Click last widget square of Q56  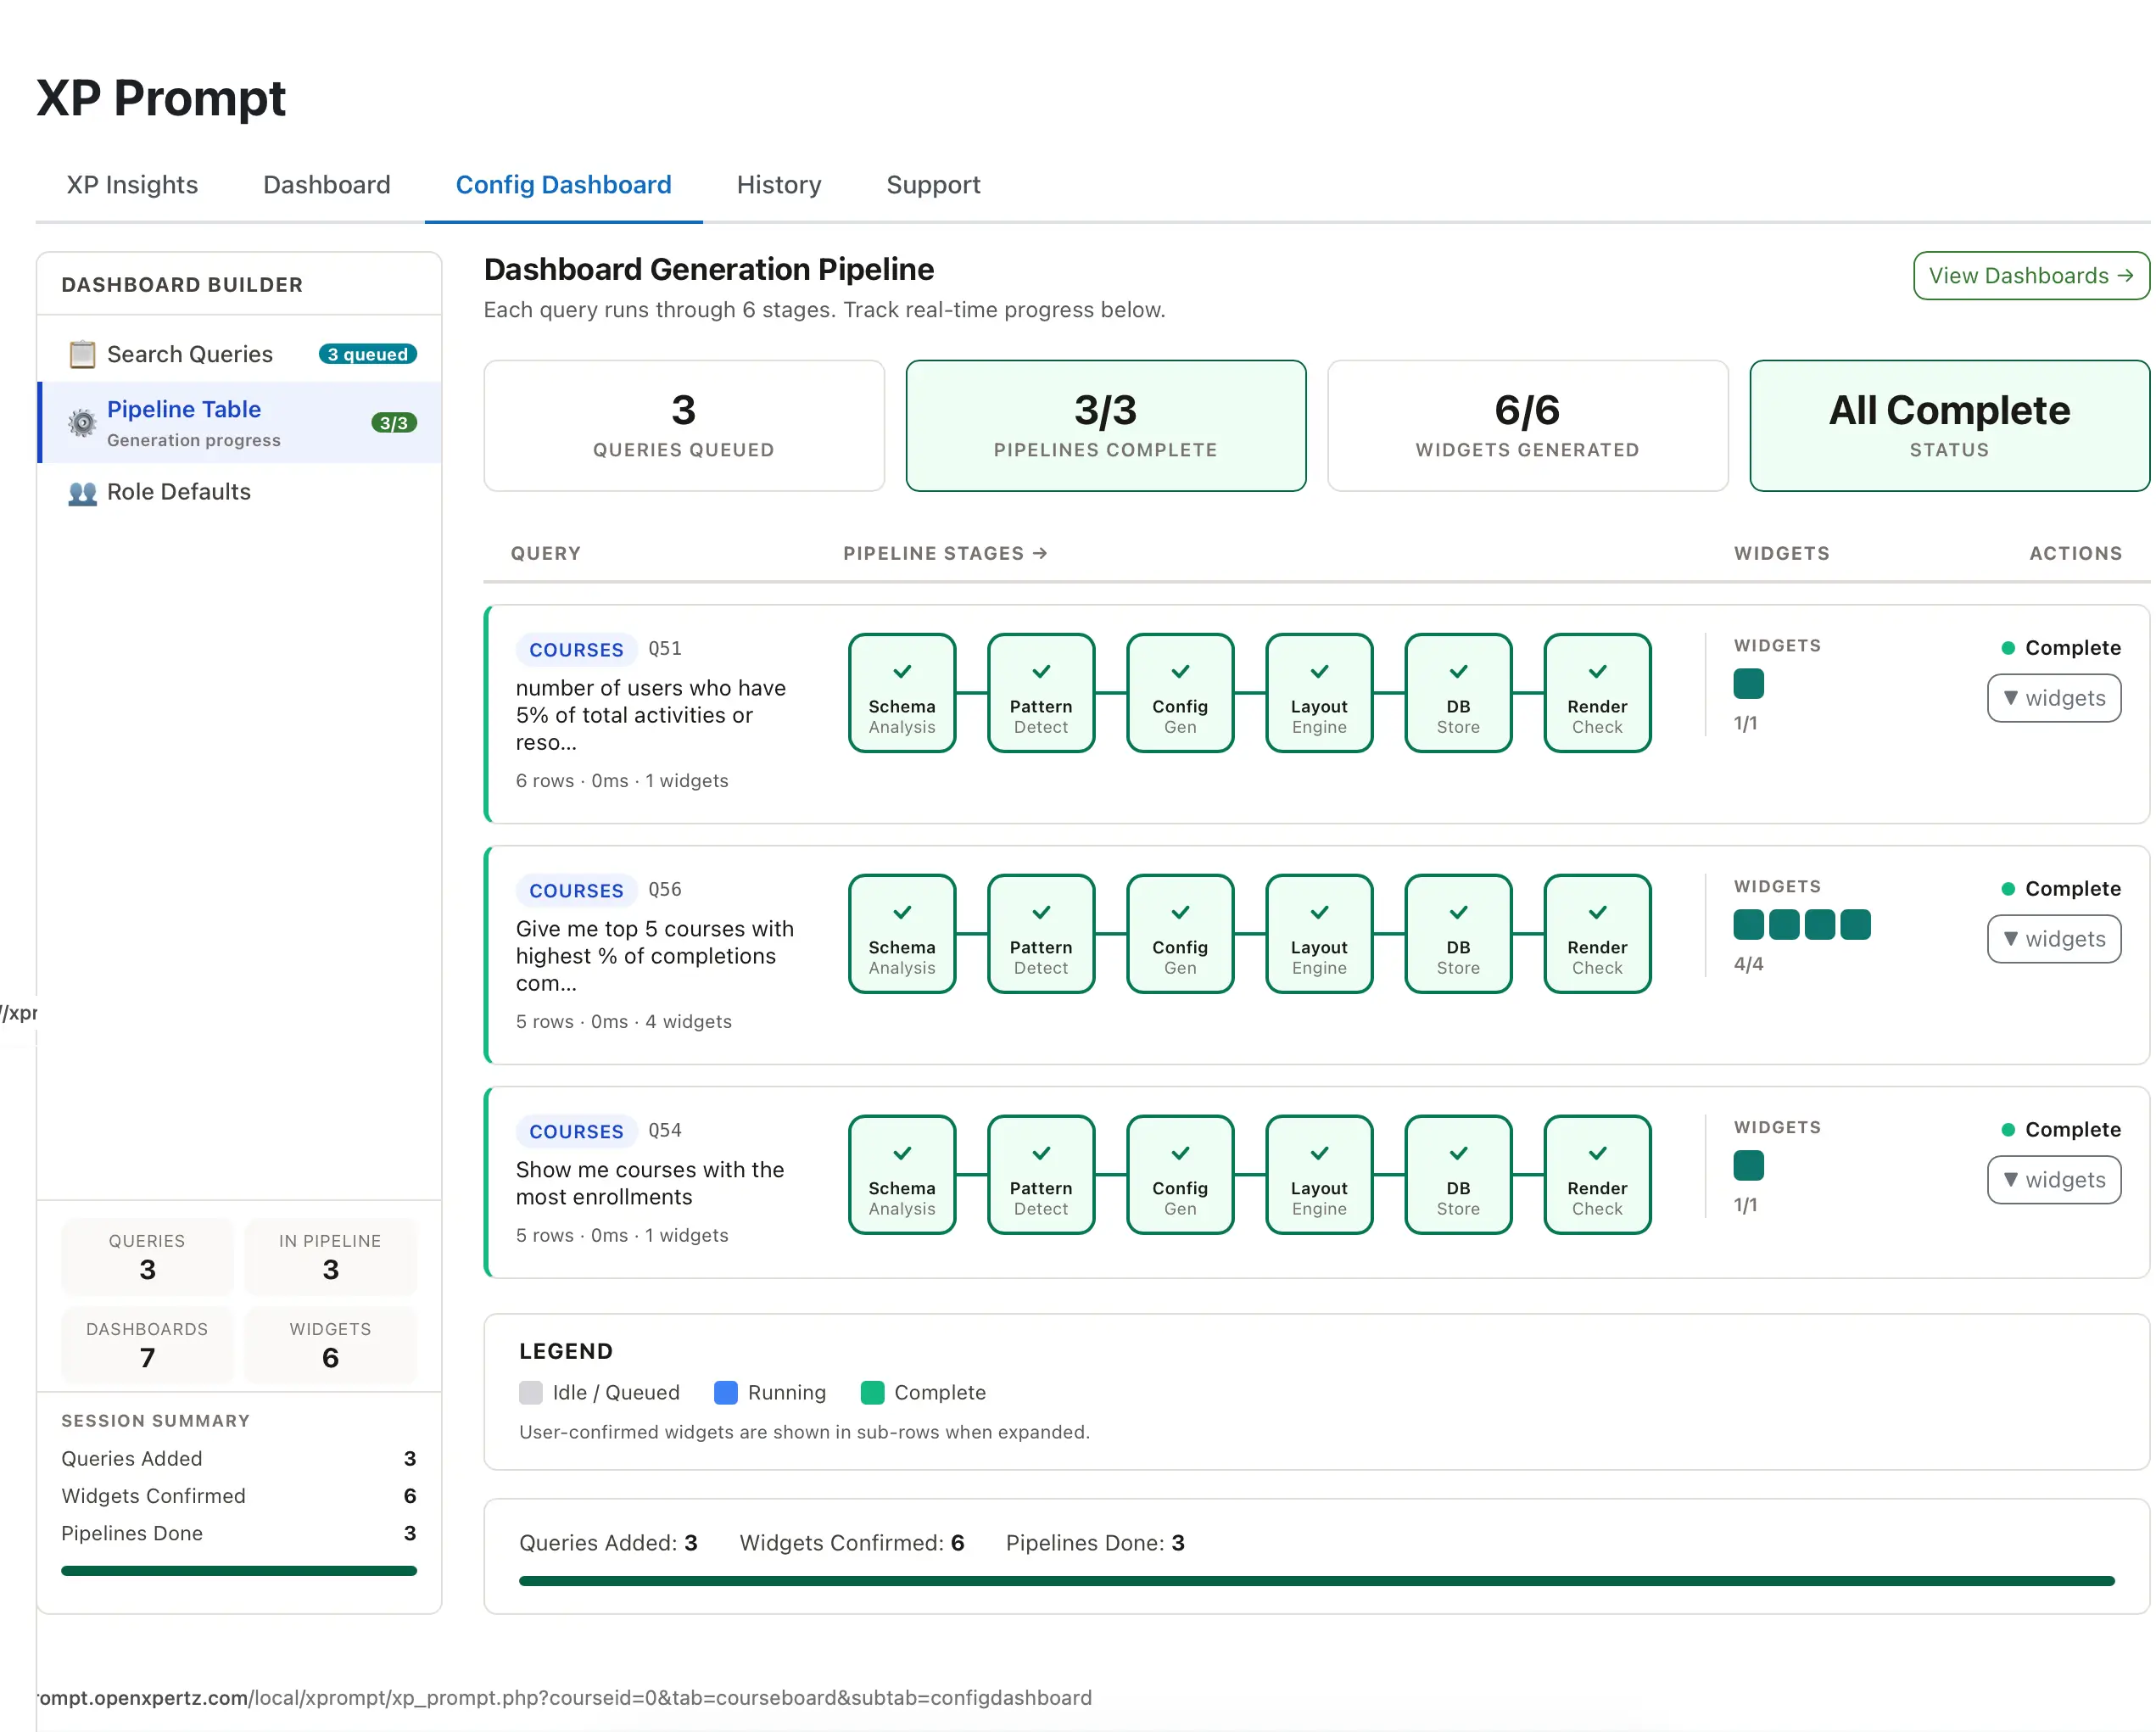[1855, 925]
